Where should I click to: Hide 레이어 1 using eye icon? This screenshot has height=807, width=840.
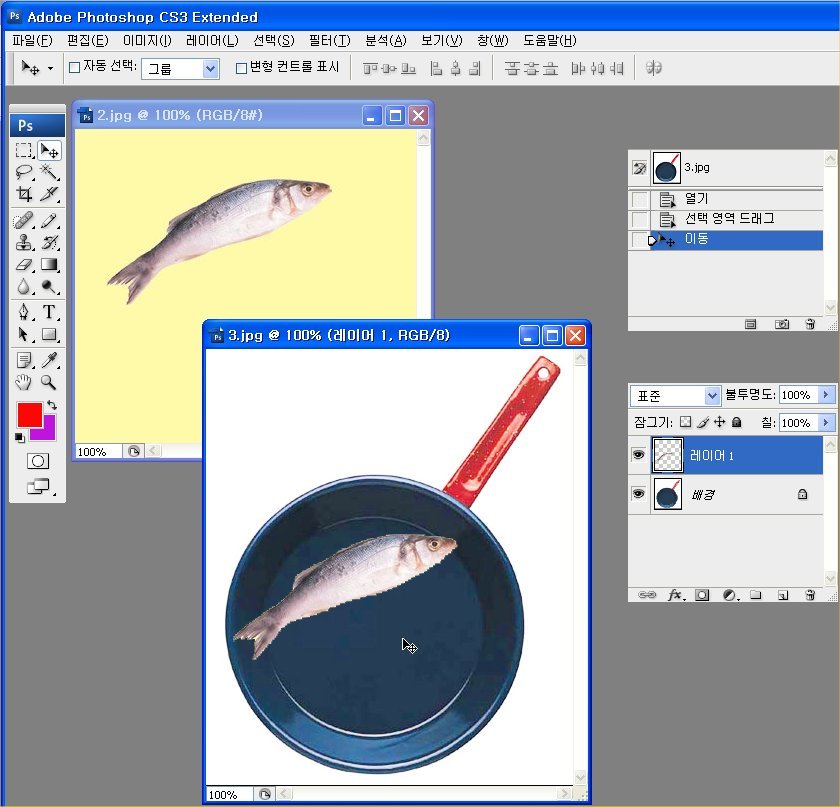click(x=639, y=455)
